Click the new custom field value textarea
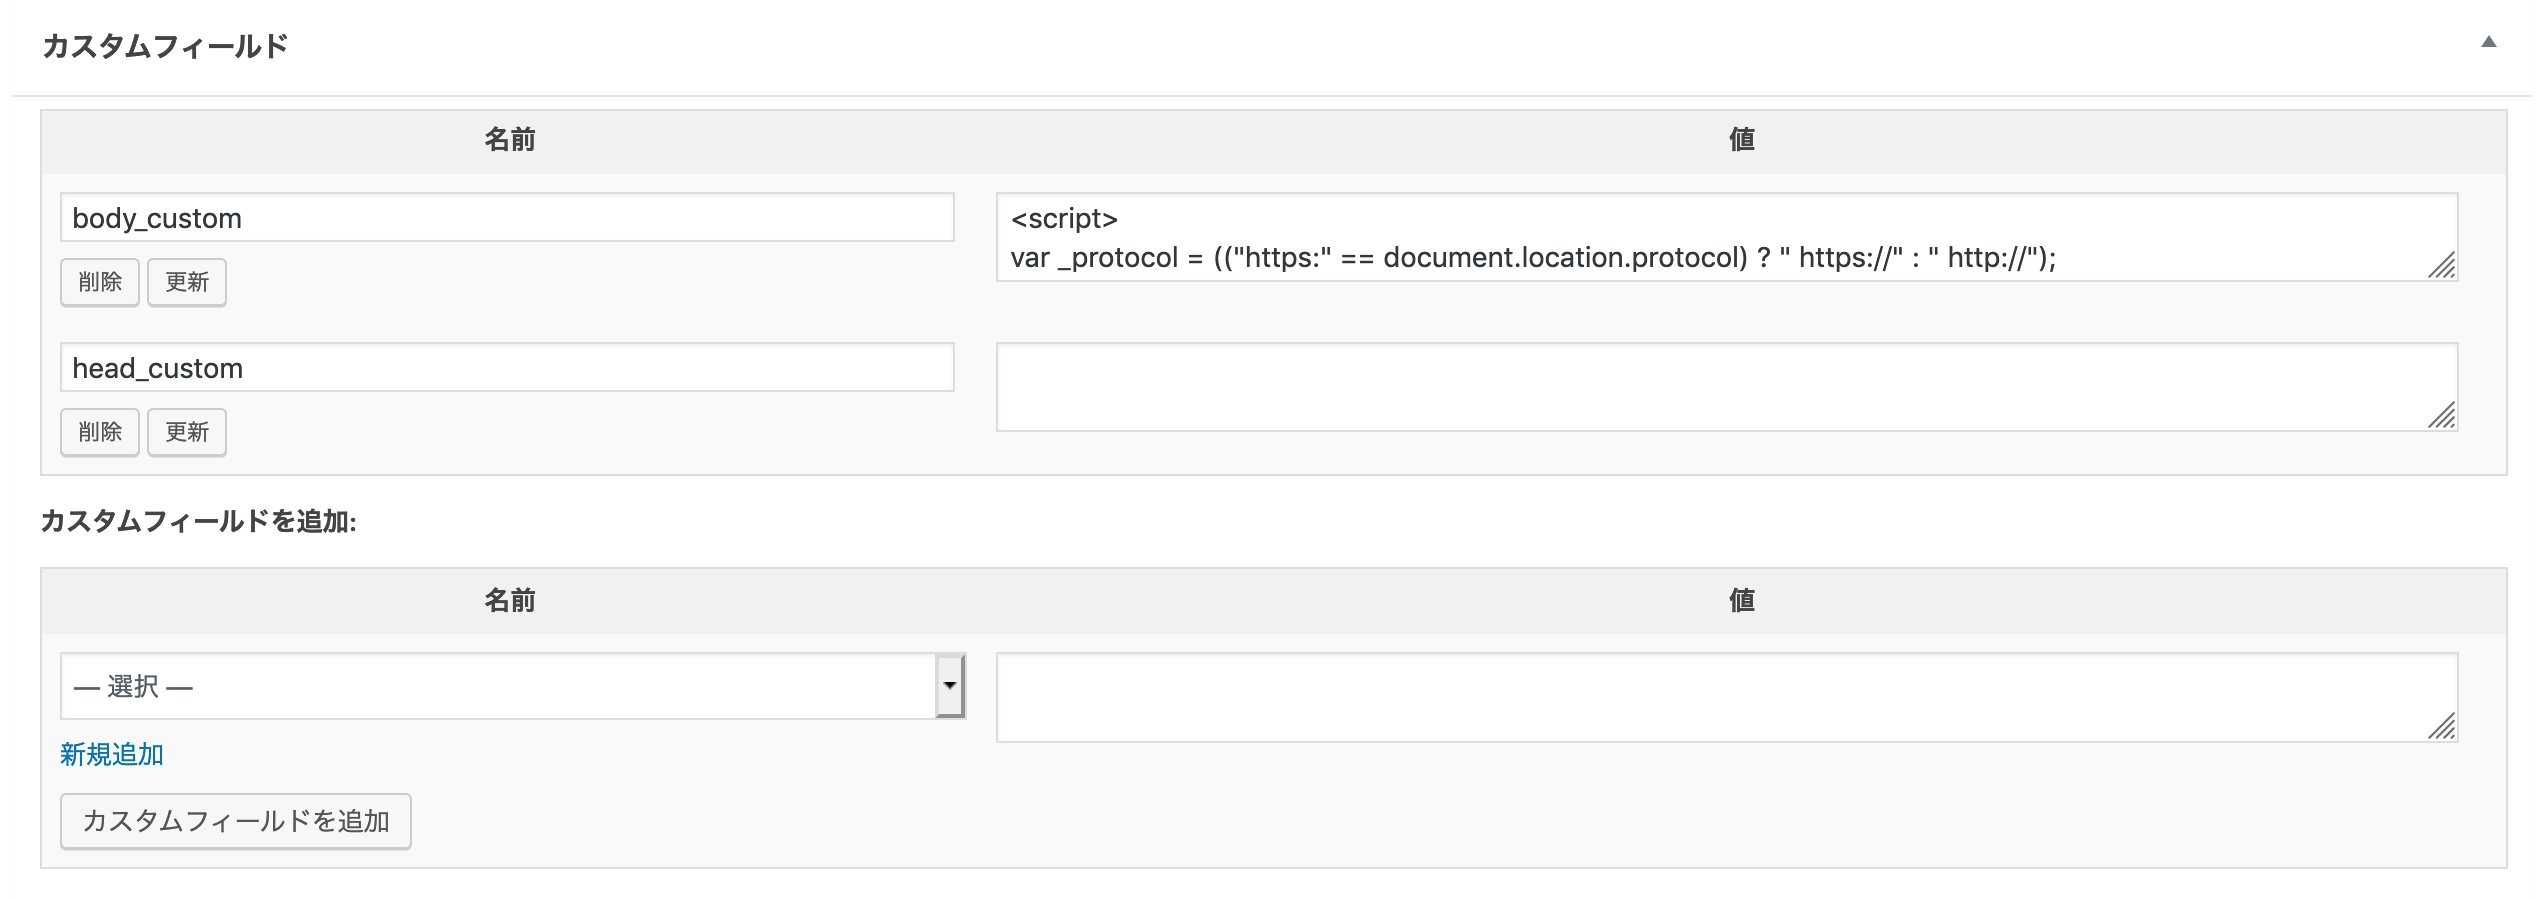The width and height of the screenshot is (2546, 898). point(1727,697)
